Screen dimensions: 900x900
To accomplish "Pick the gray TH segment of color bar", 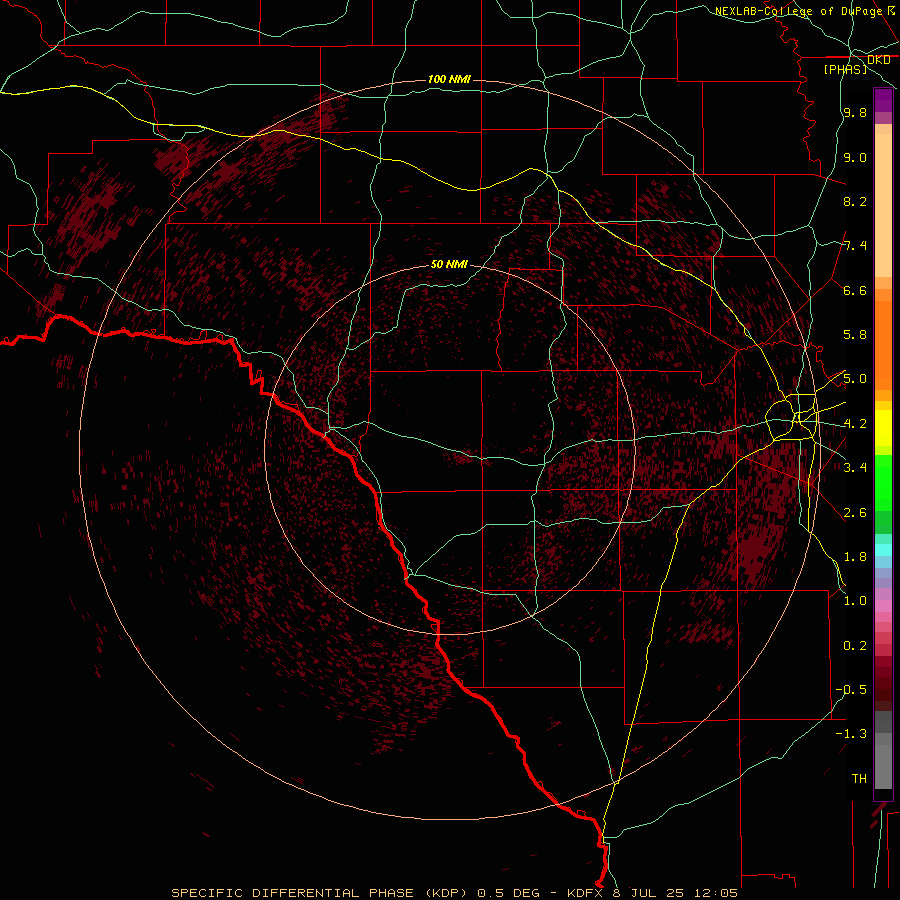I will pos(883,766).
